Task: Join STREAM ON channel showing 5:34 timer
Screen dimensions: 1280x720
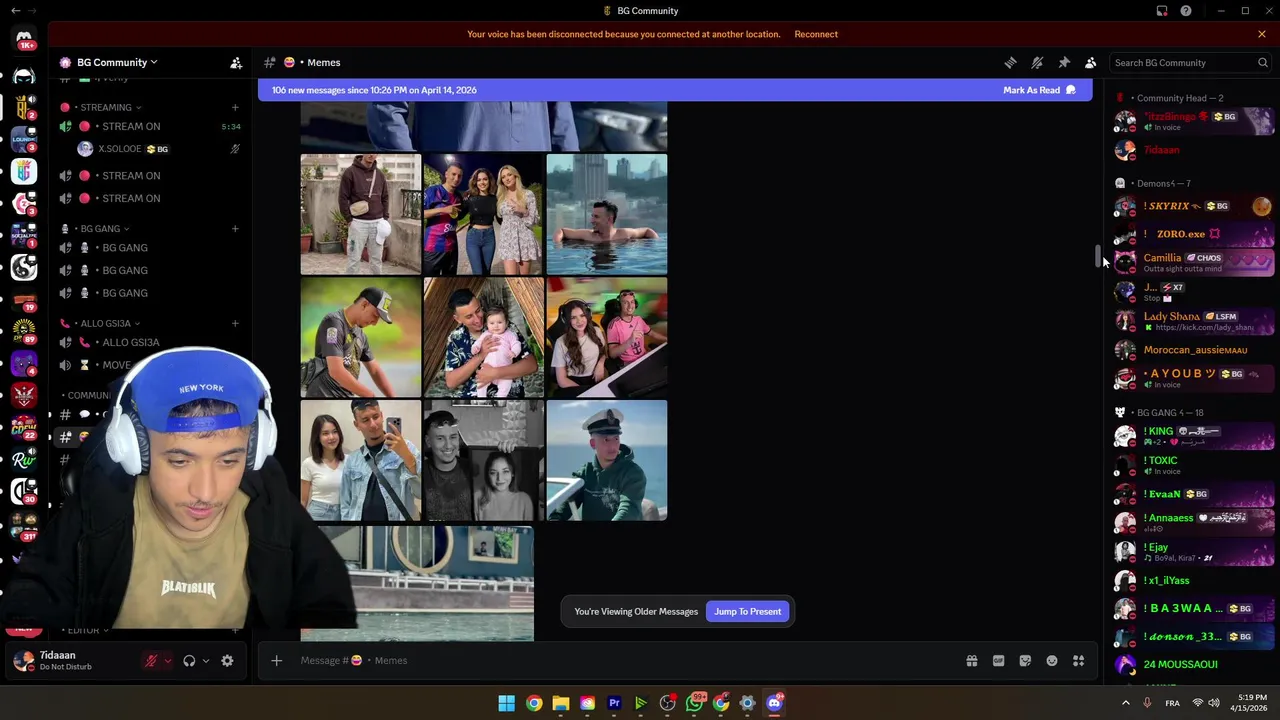Action: [150, 127]
